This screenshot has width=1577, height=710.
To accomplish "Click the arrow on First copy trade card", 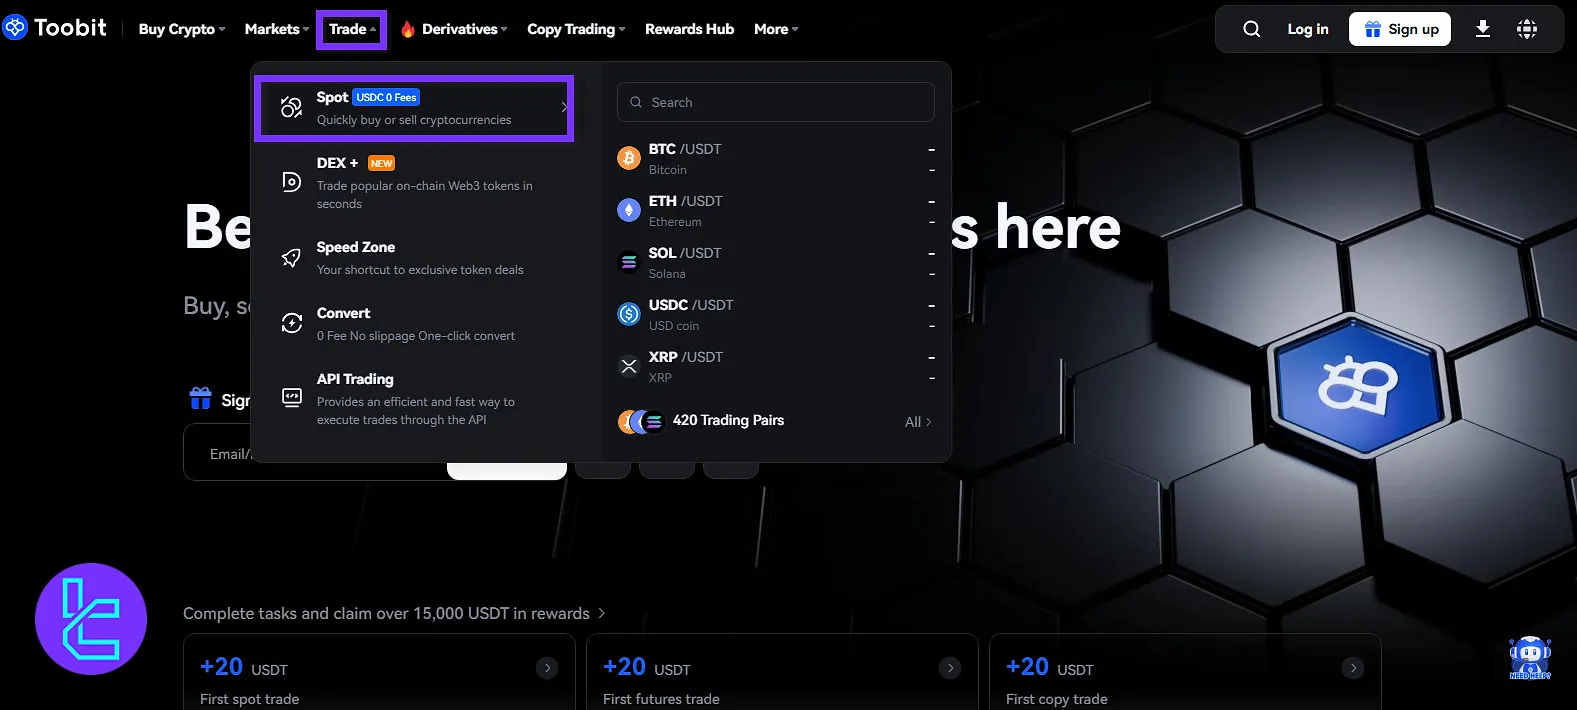I will (x=1353, y=668).
